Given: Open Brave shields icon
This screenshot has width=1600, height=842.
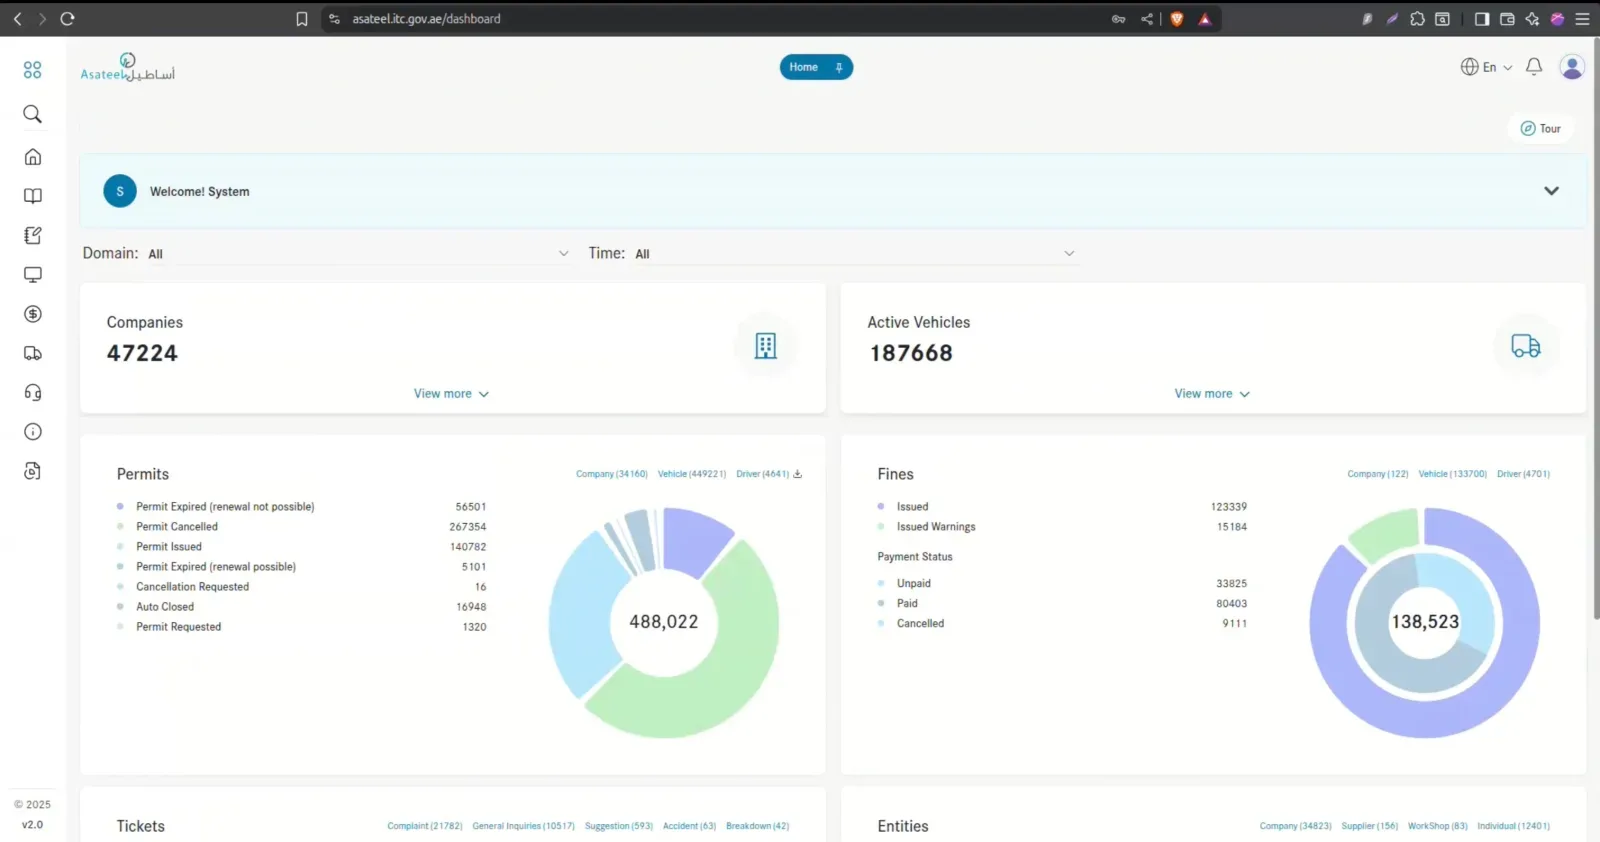Looking at the screenshot, I should click(1177, 19).
